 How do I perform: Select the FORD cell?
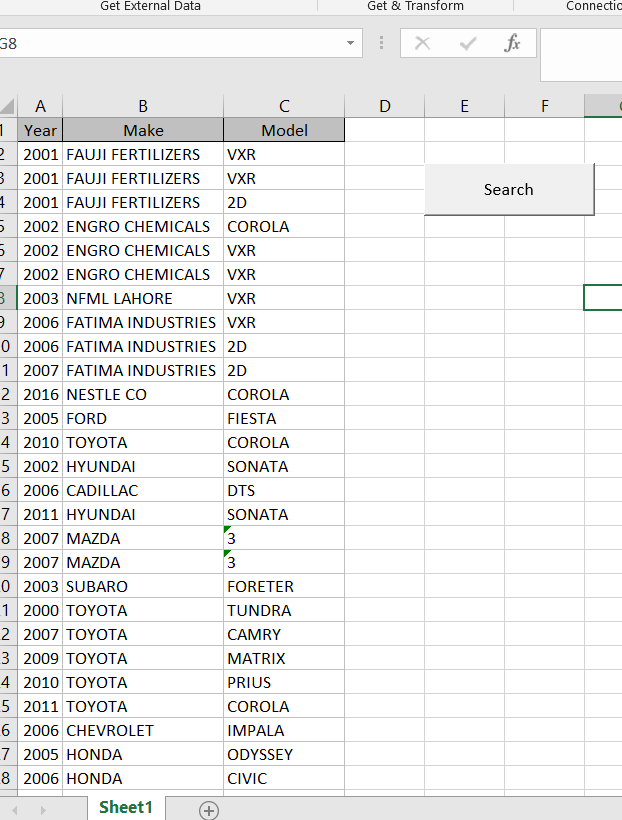tap(143, 418)
